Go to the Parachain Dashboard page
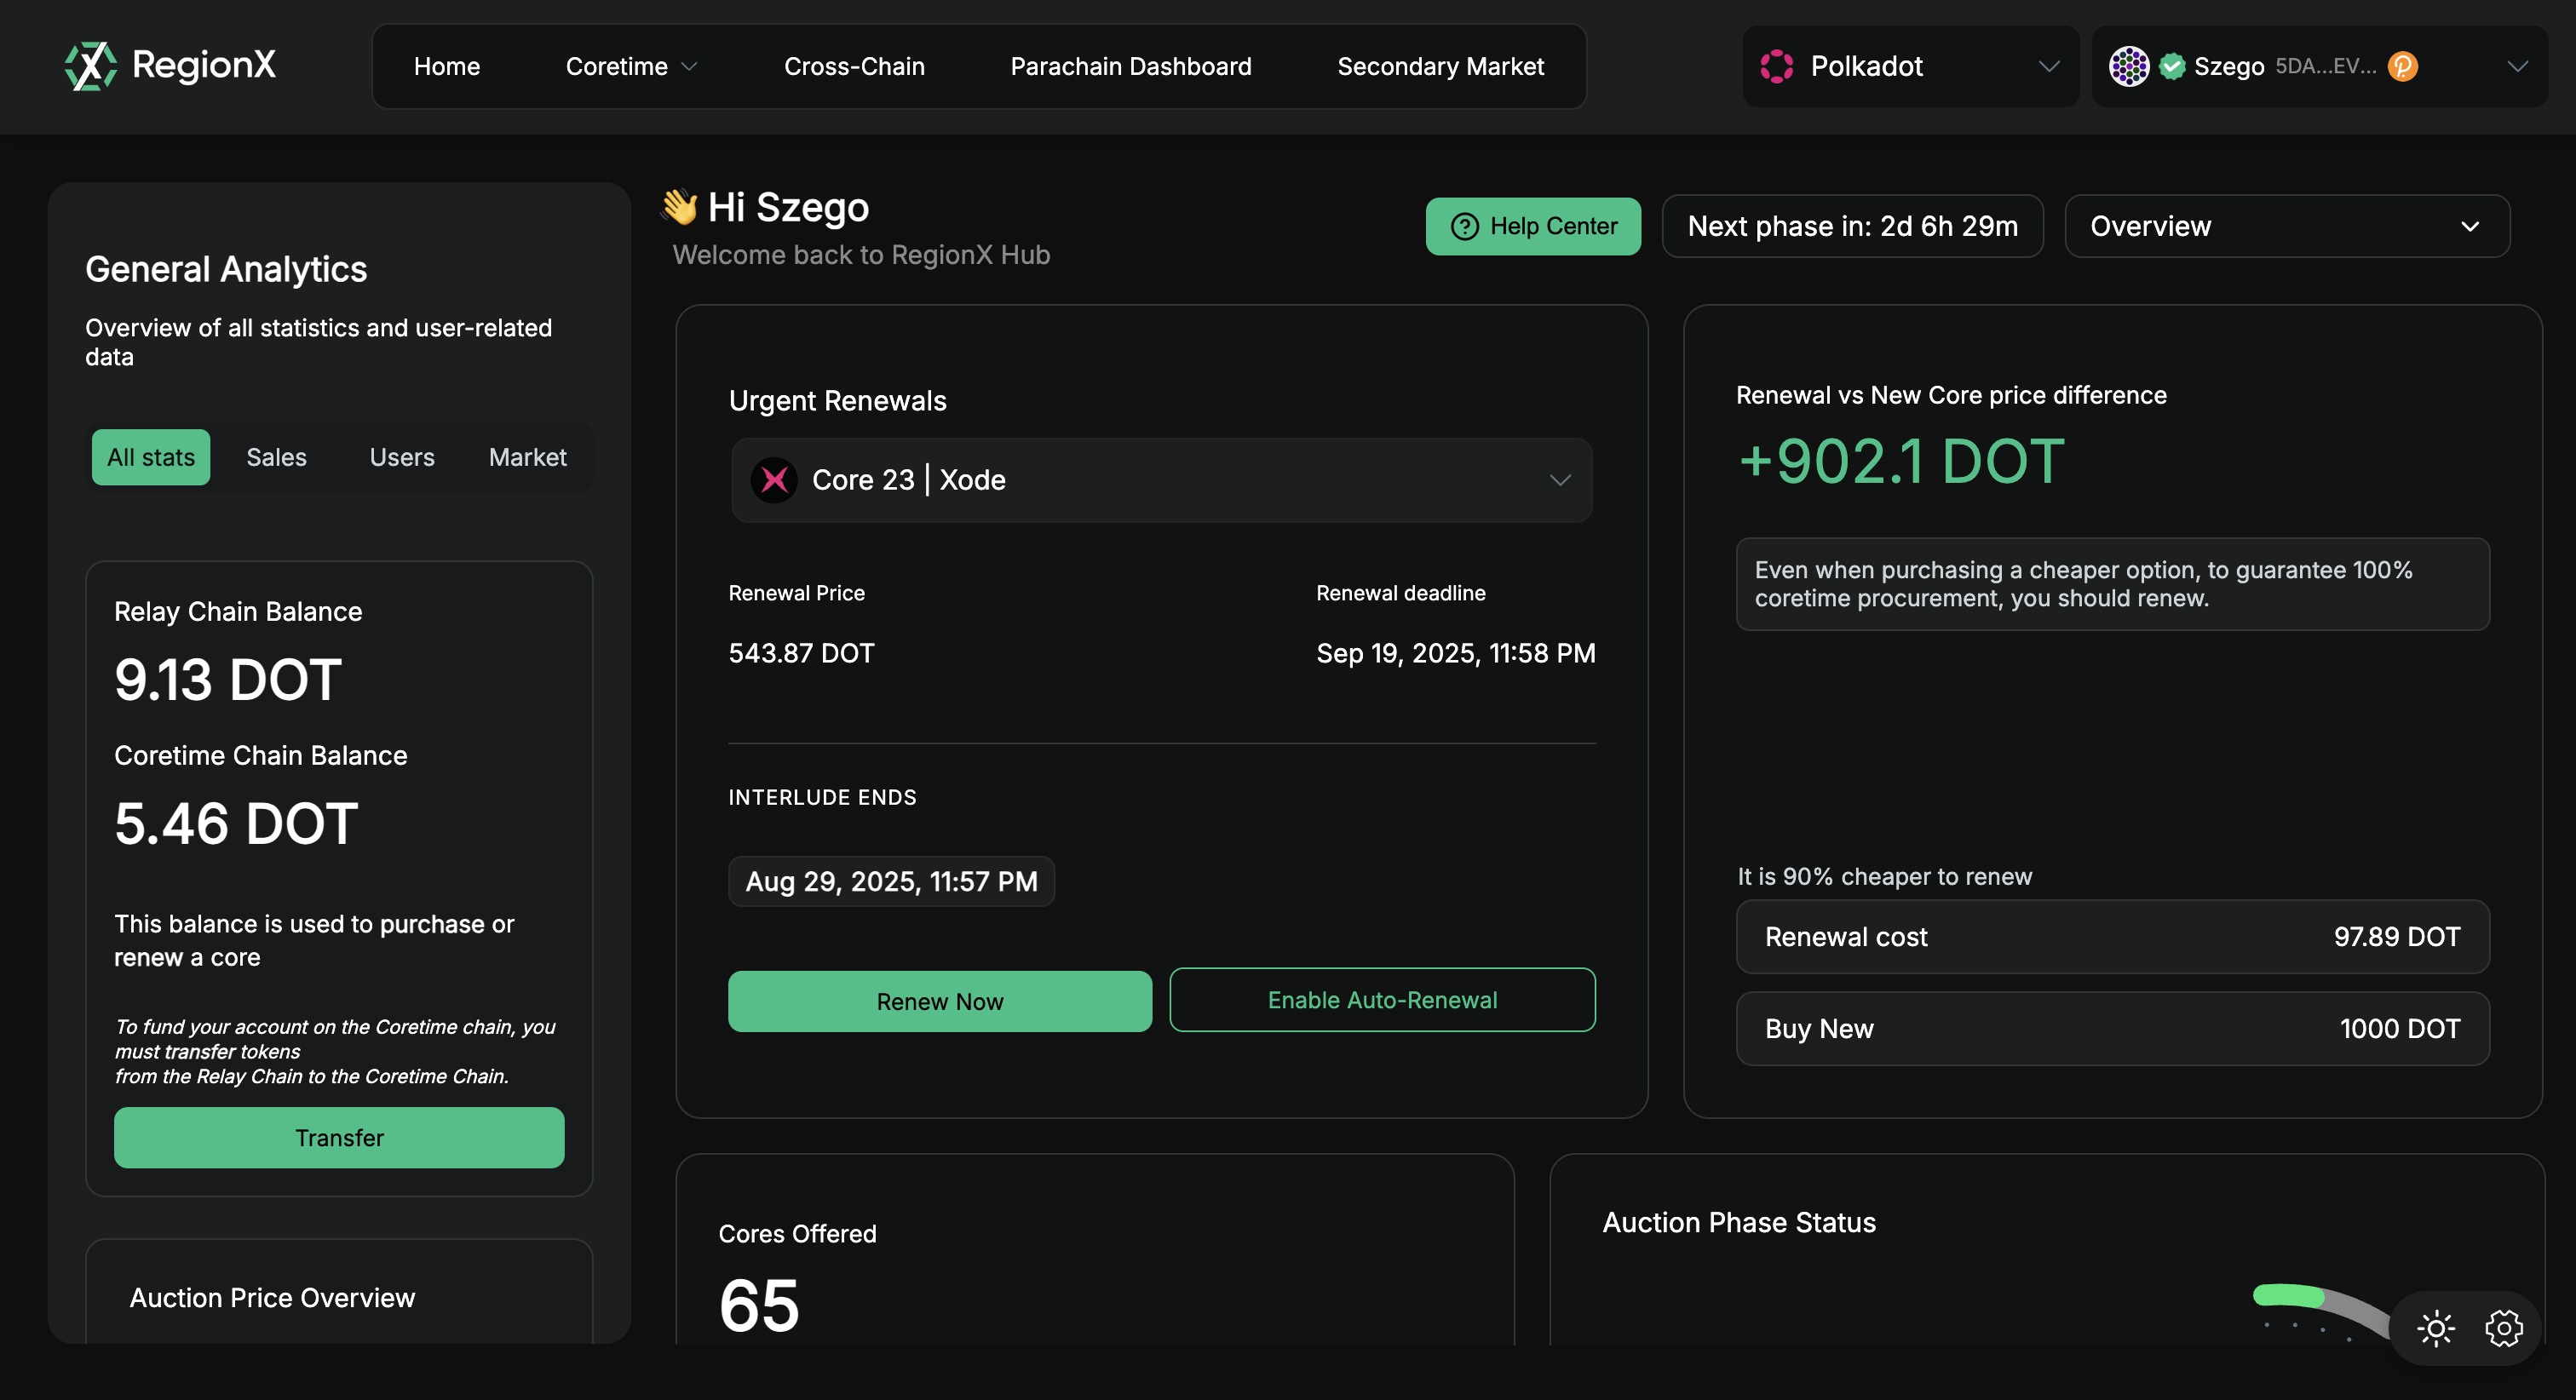2576x1400 pixels. point(1130,66)
